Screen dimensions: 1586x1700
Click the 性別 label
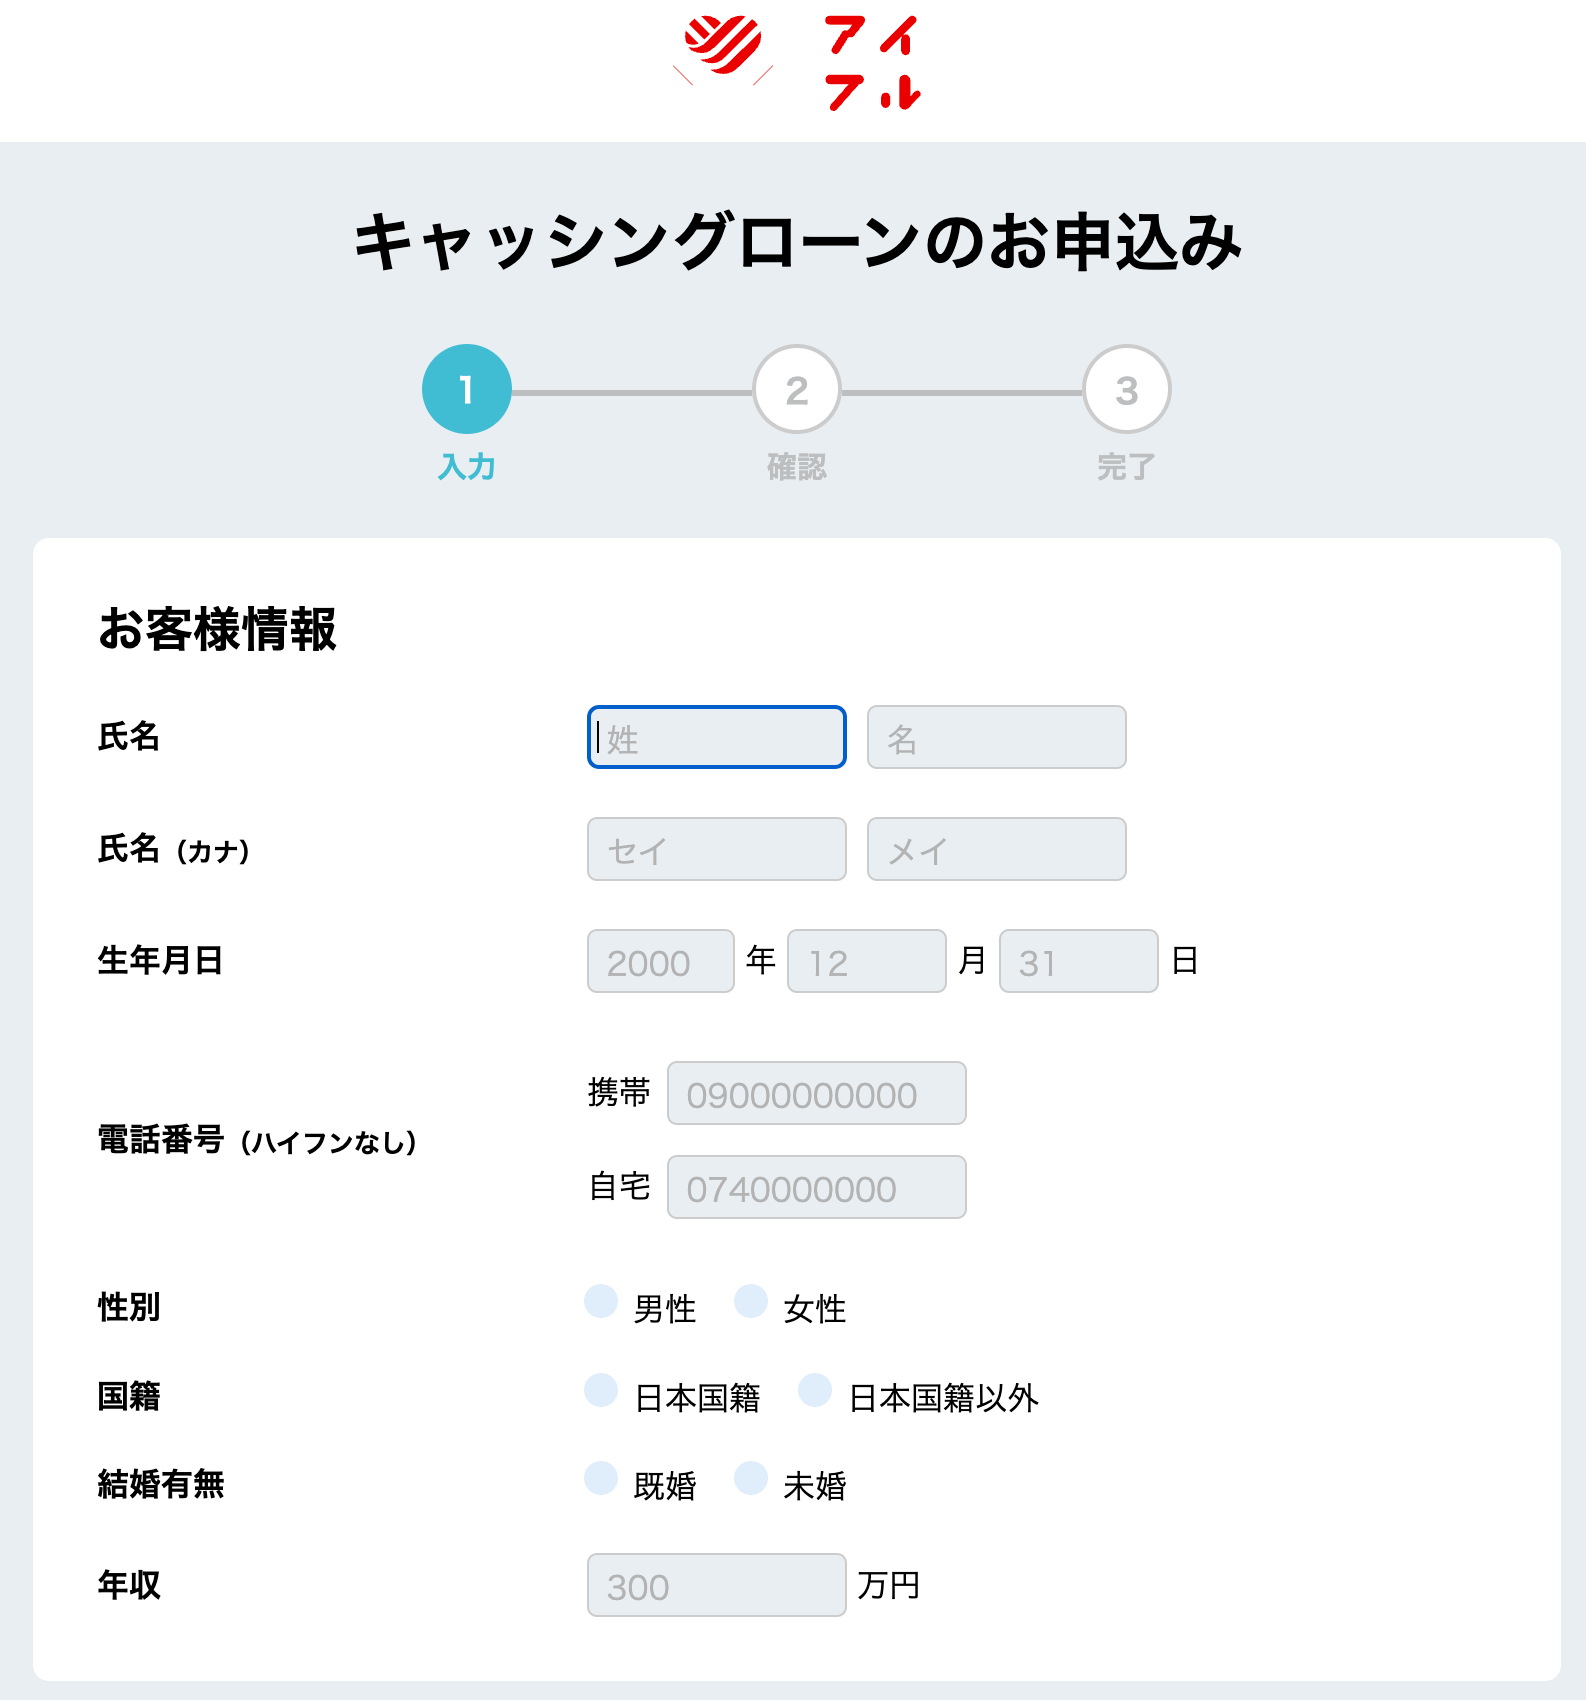point(129,1307)
